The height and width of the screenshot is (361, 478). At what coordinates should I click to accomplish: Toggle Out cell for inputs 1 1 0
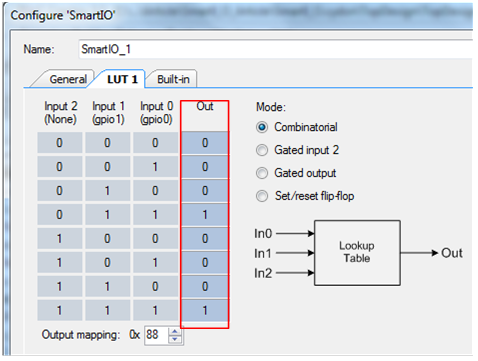click(205, 287)
